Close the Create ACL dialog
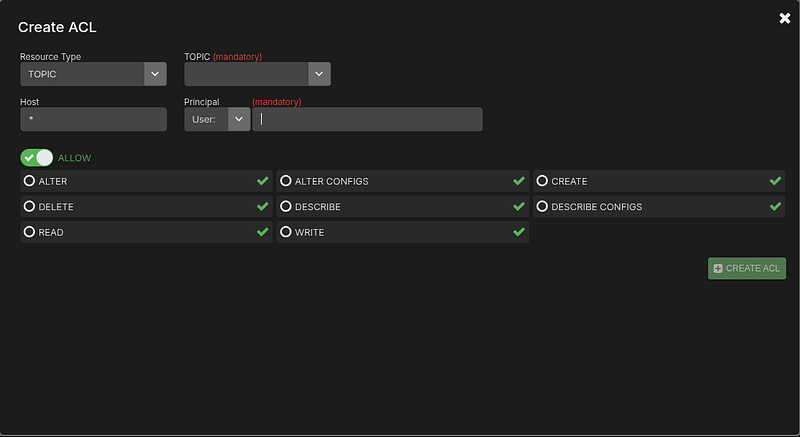This screenshot has height=437, width=800. [x=784, y=18]
